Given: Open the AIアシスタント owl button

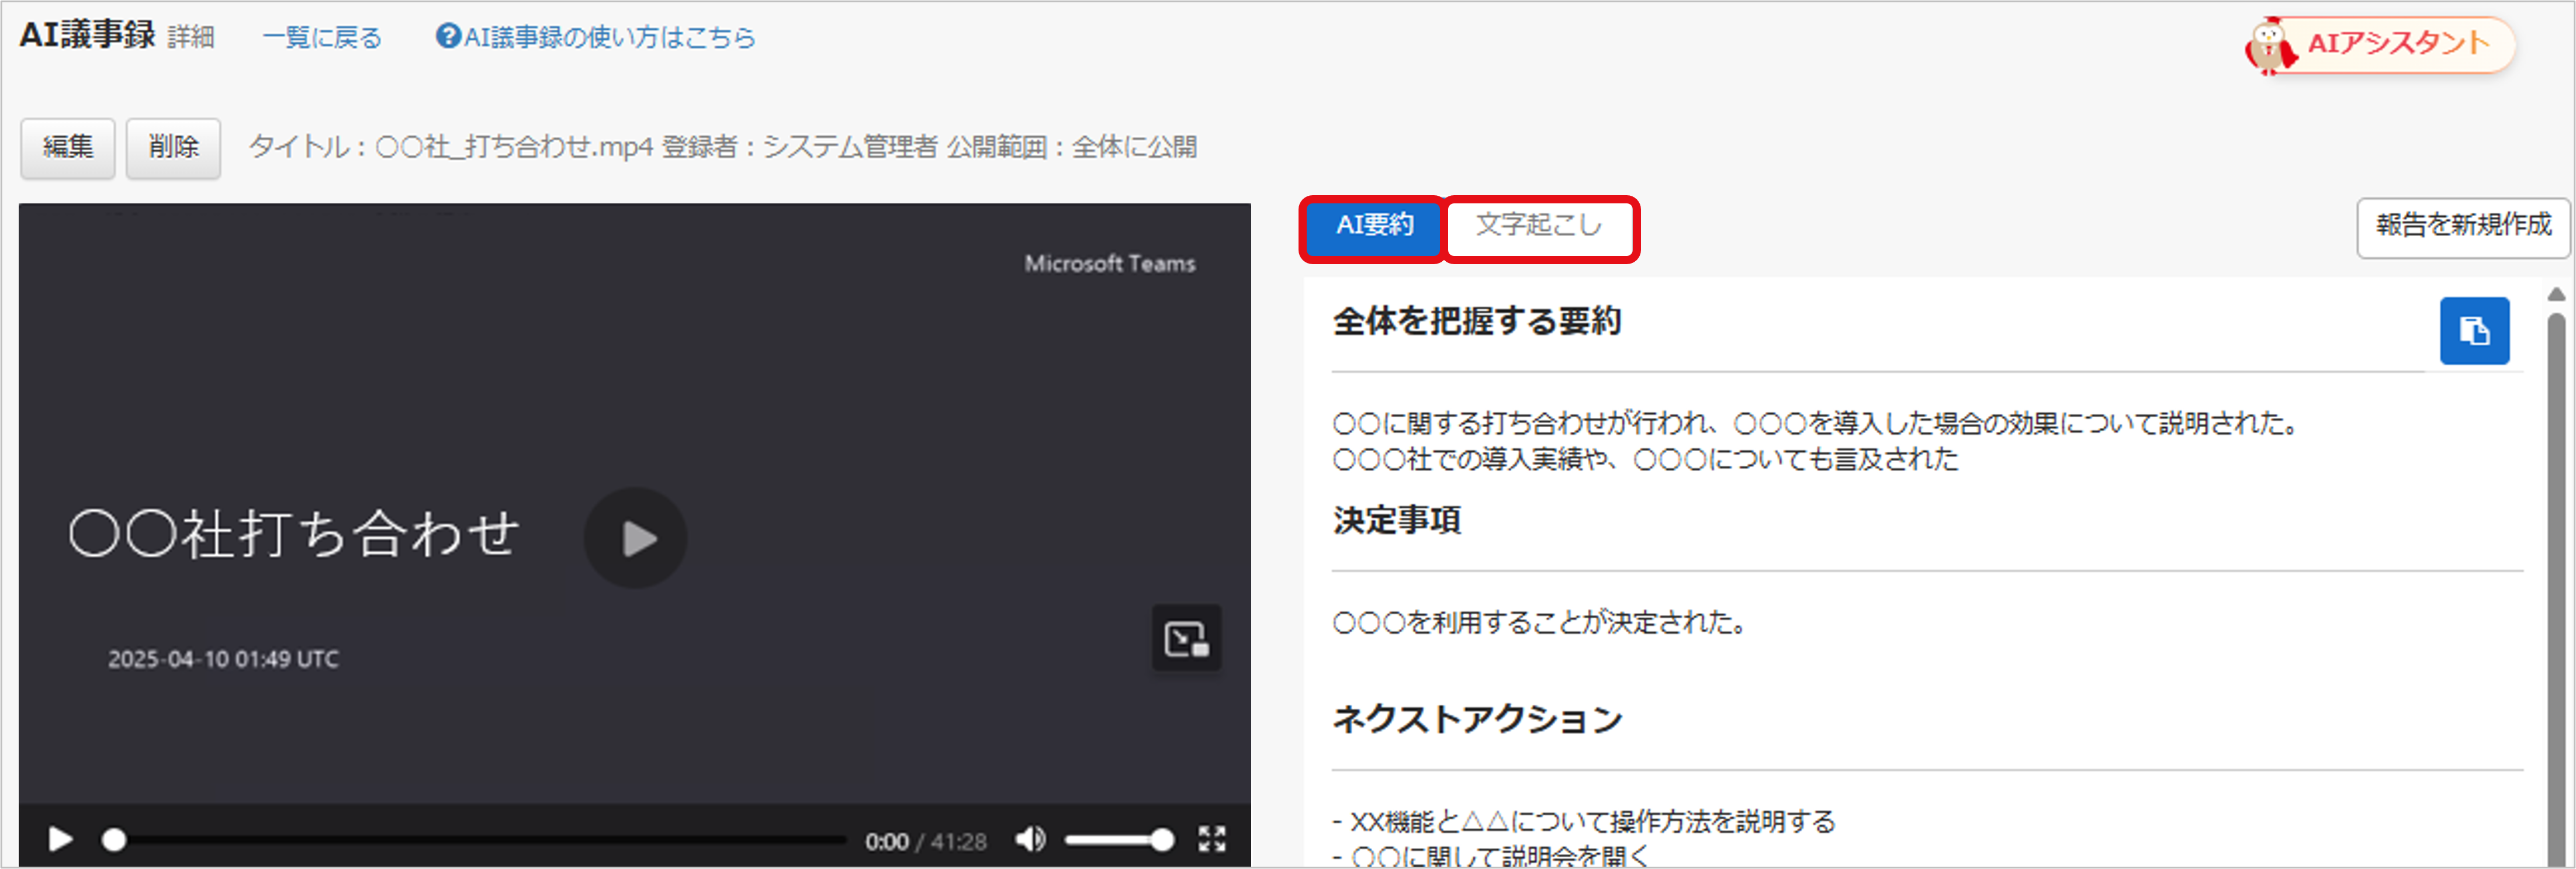Looking at the screenshot, I should tap(2379, 44).
